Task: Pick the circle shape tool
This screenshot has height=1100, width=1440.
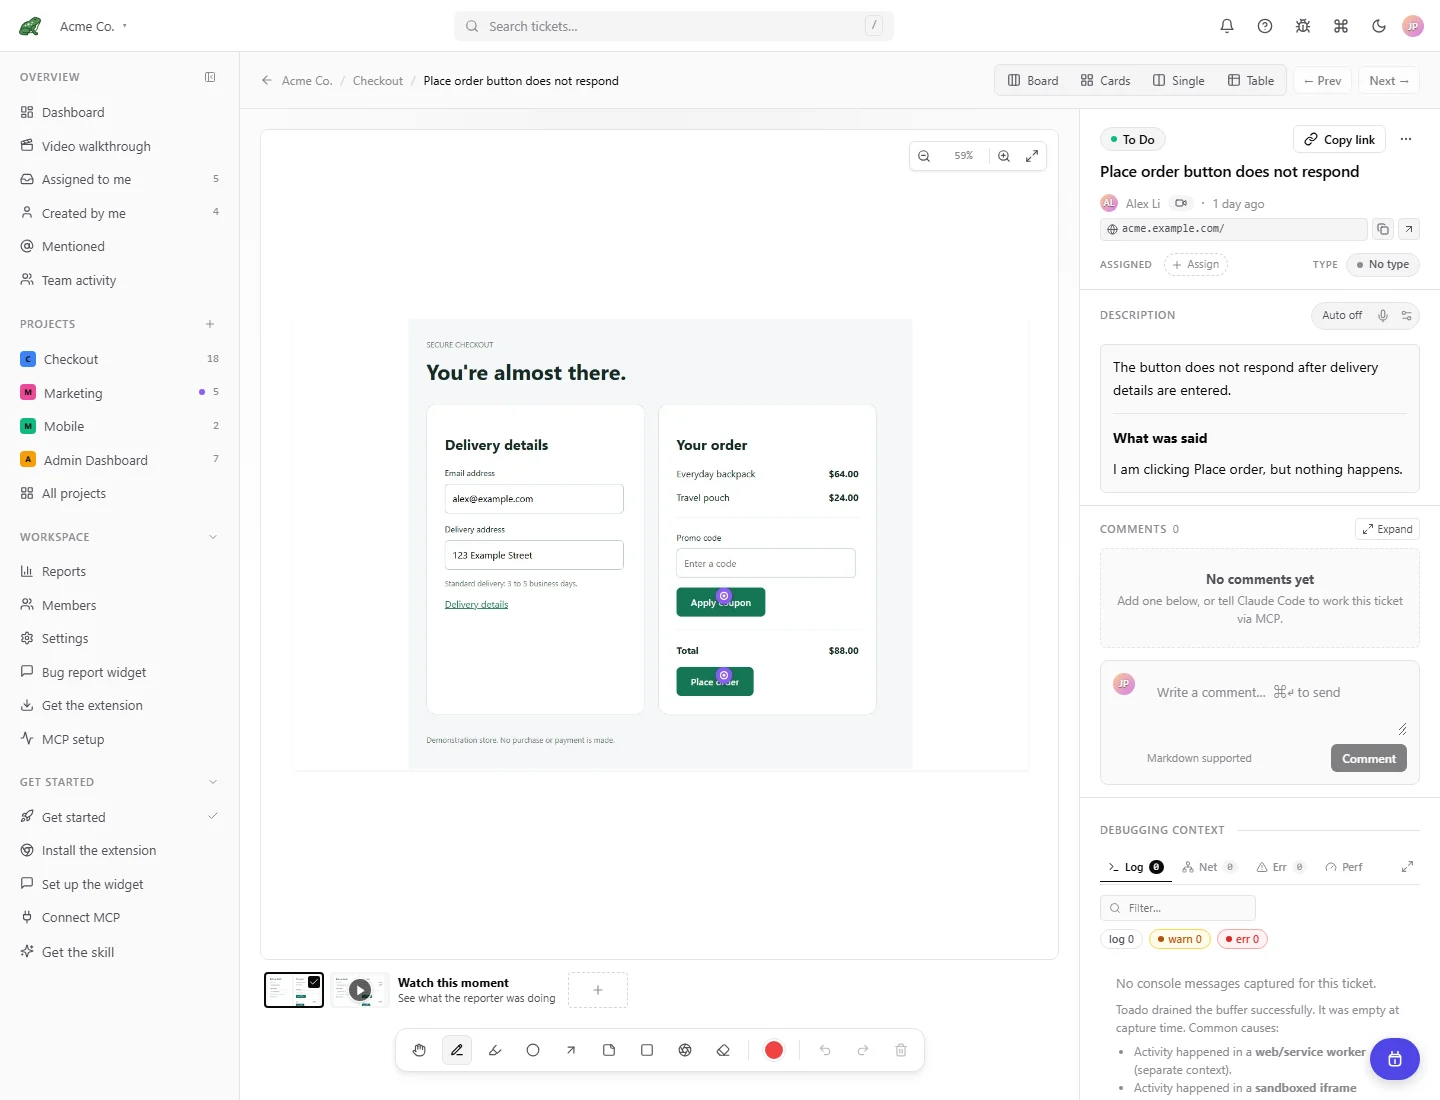Action: coord(533,1050)
